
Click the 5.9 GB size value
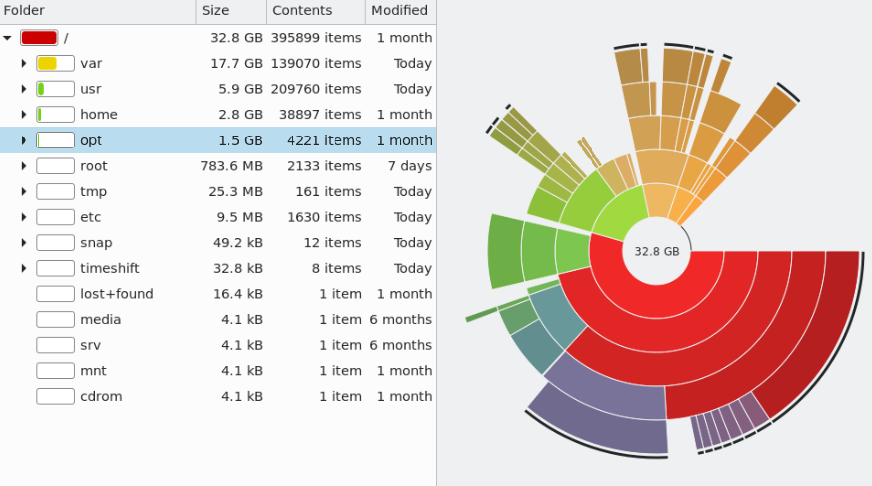click(240, 89)
